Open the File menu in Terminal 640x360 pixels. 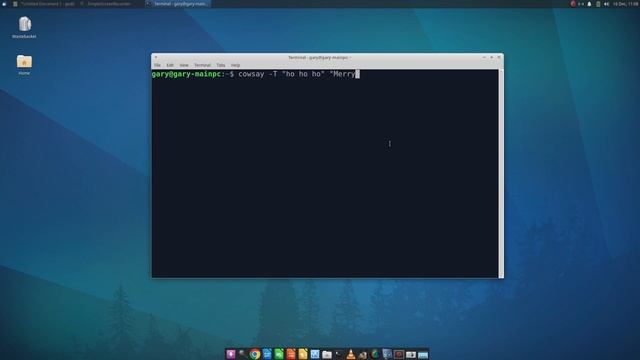(x=157, y=65)
